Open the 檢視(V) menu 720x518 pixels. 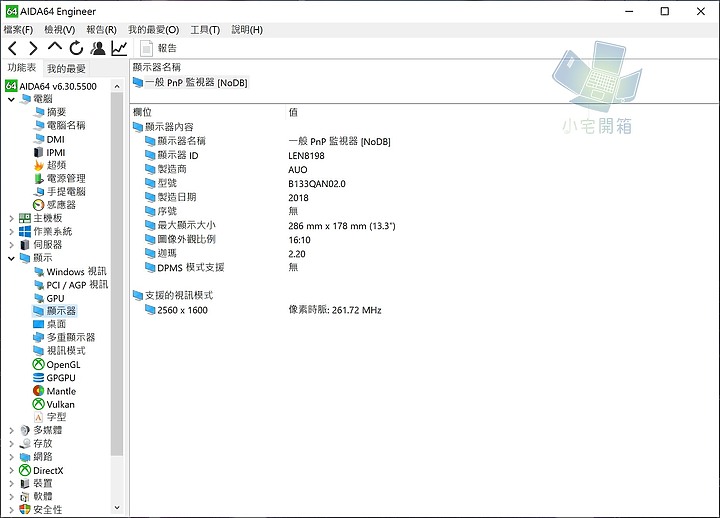click(60, 30)
